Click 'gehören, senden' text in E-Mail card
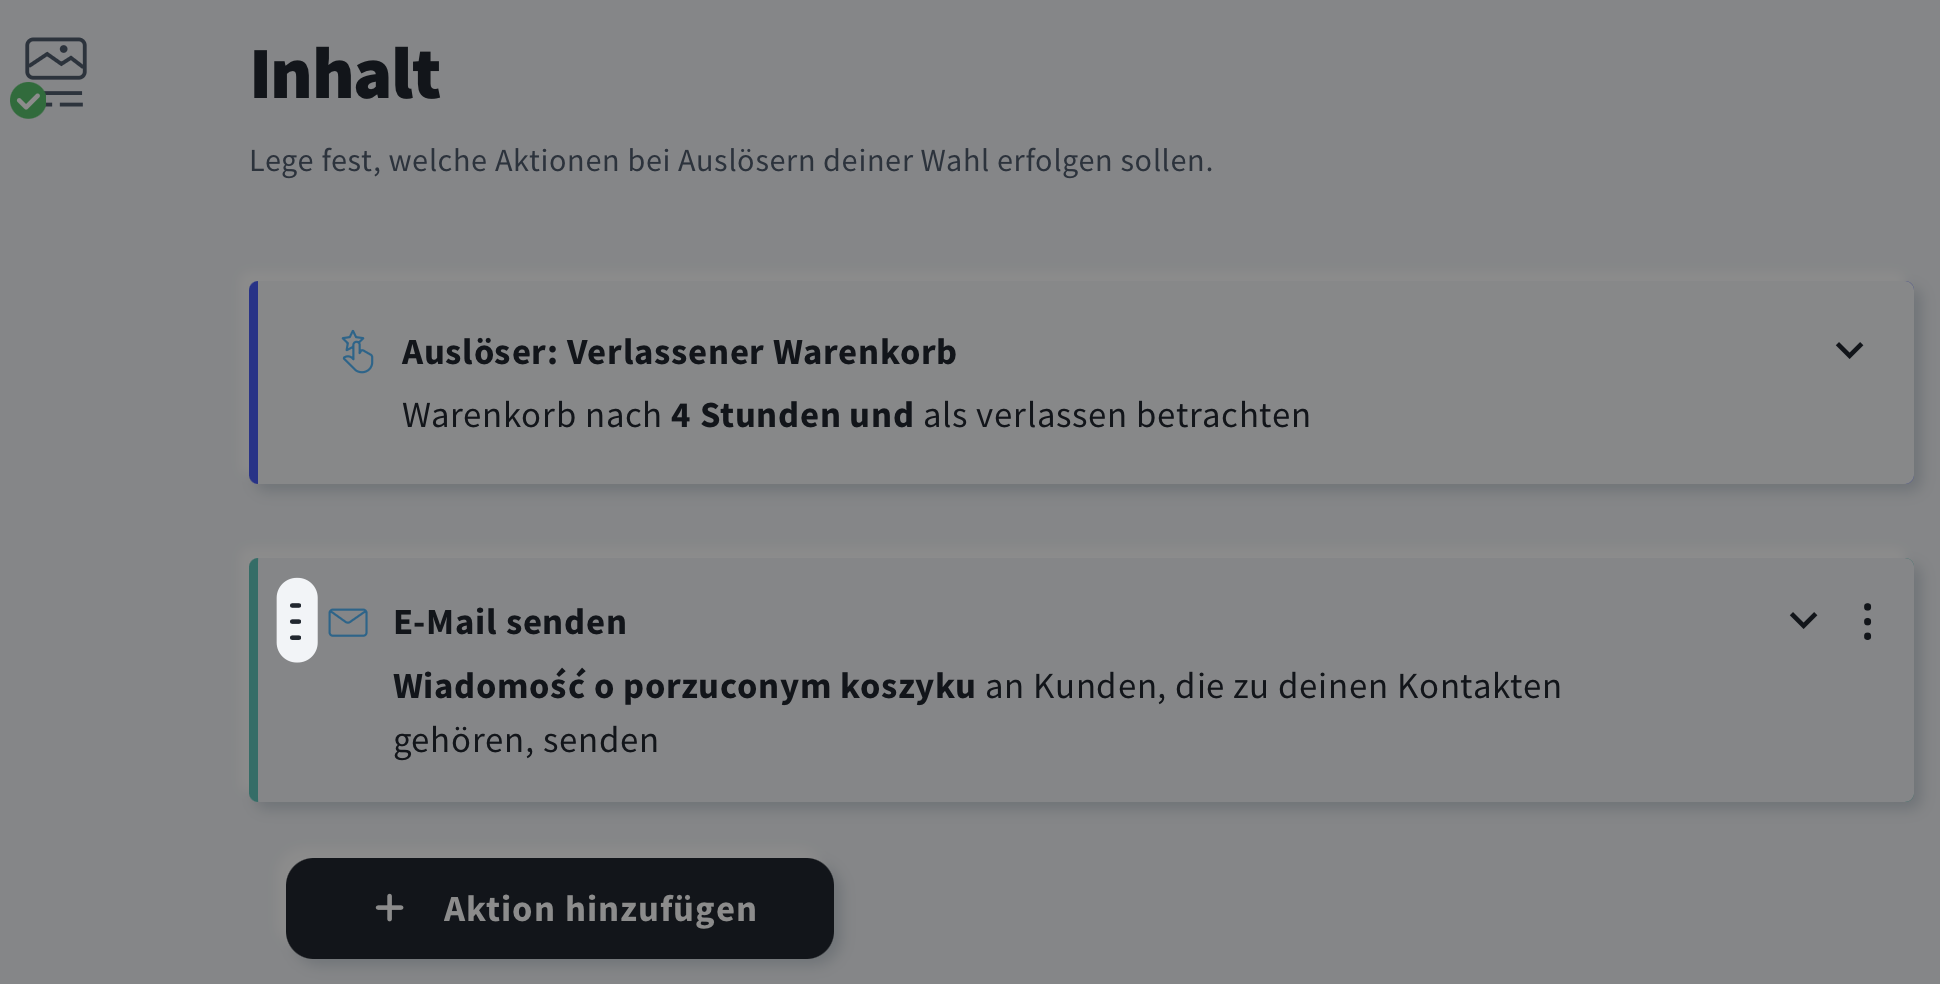Screen dimensions: 1940x984 (526, 740)
